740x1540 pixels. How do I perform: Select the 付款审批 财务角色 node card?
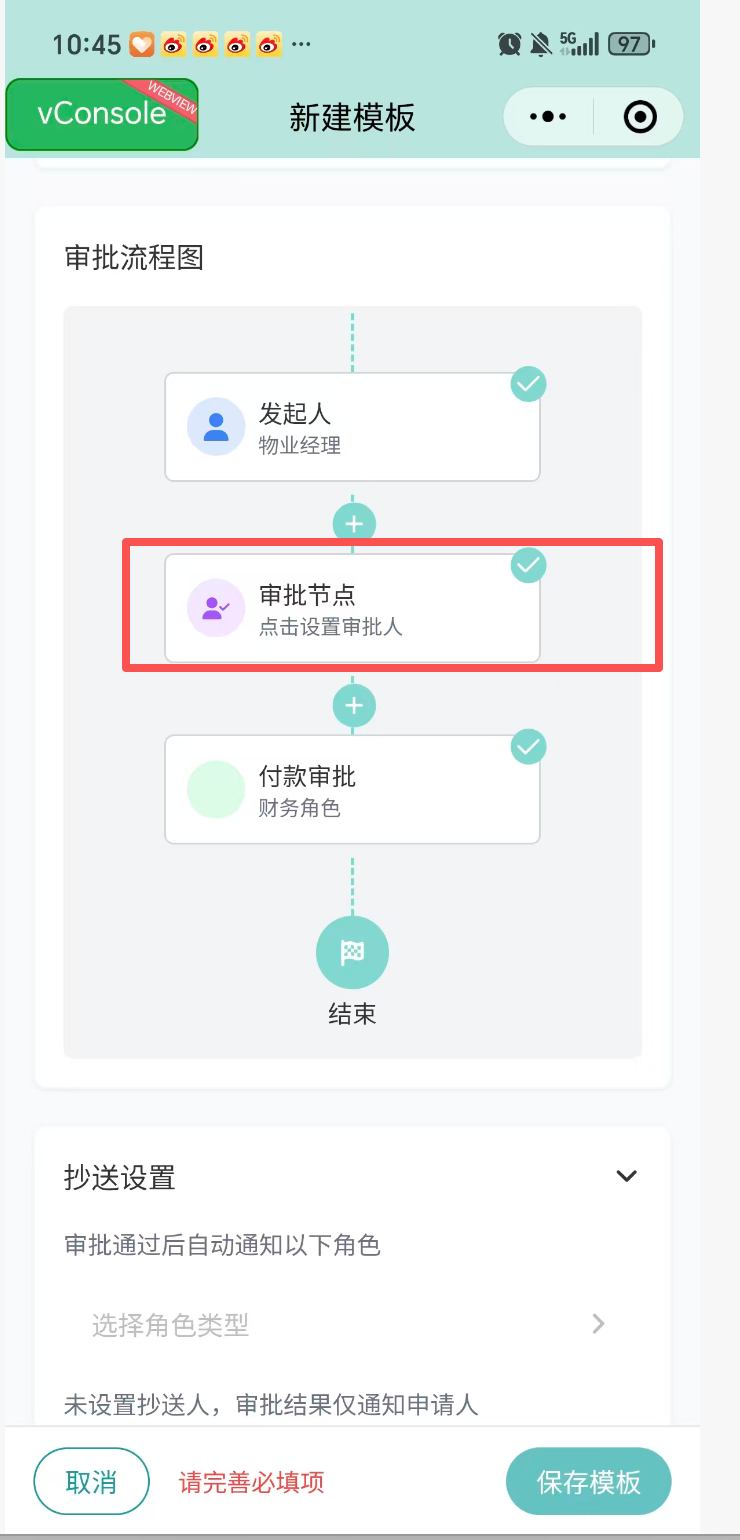tap(352, 789)
